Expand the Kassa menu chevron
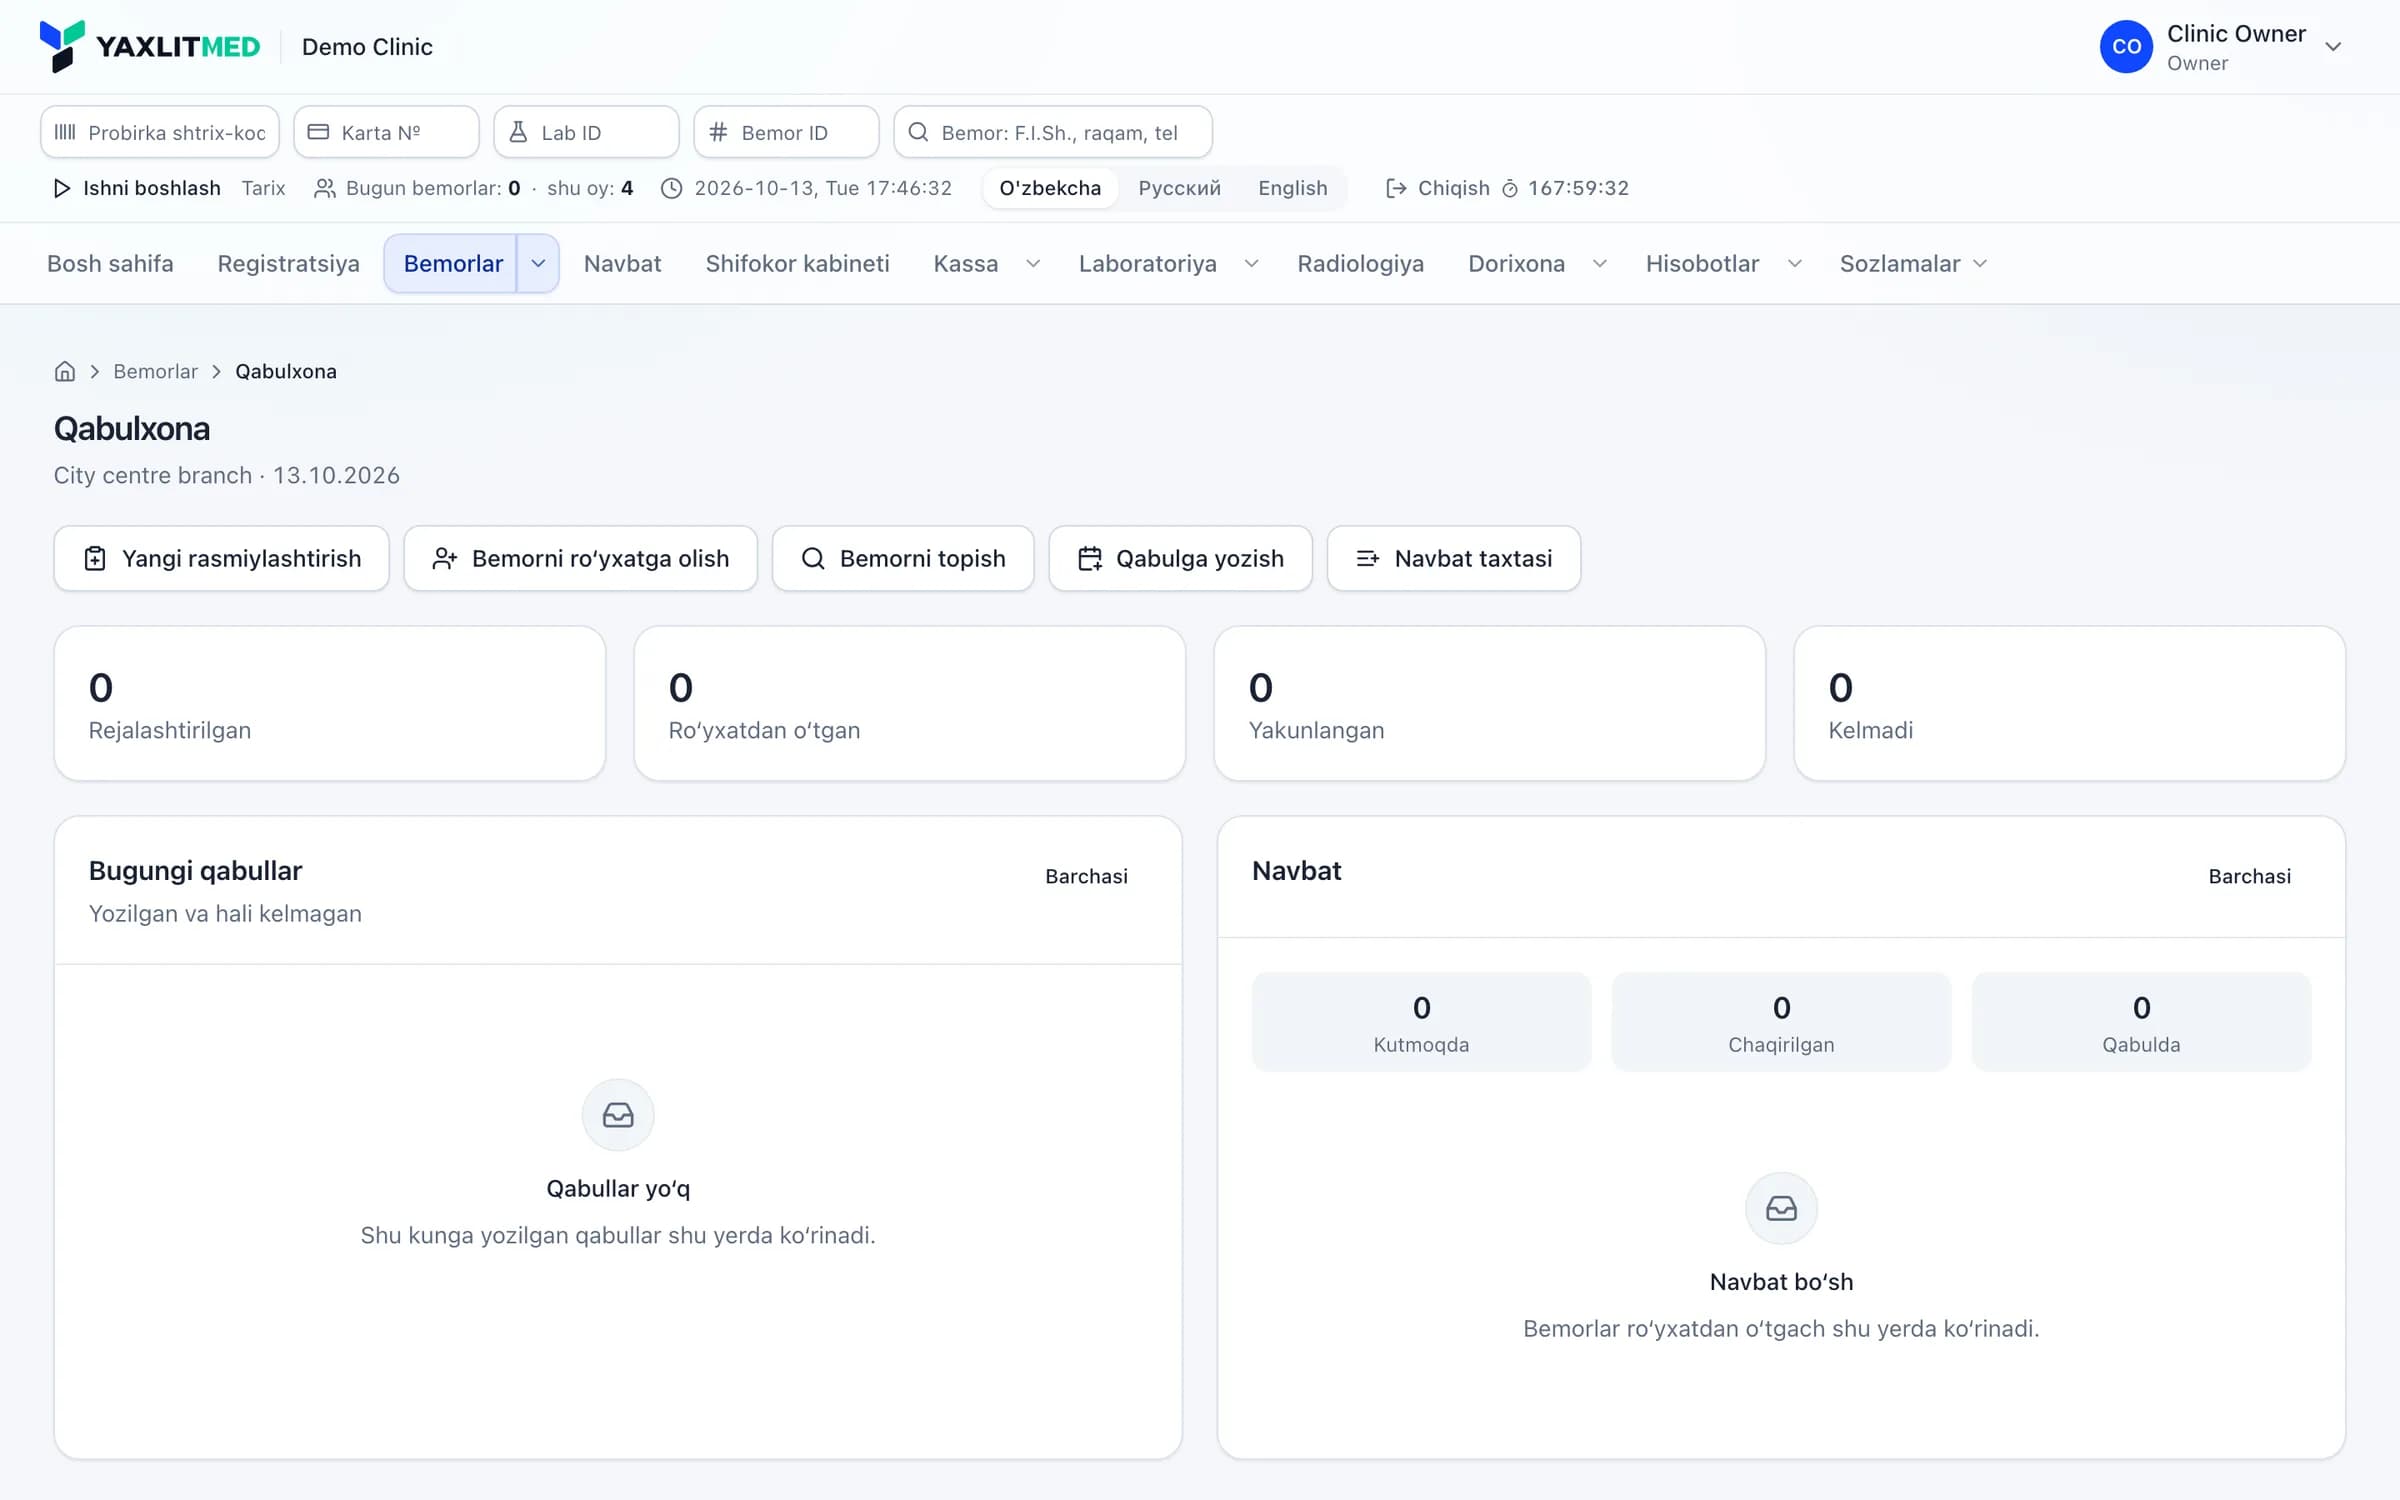 pyautogui.click(x=1033, y=263)
